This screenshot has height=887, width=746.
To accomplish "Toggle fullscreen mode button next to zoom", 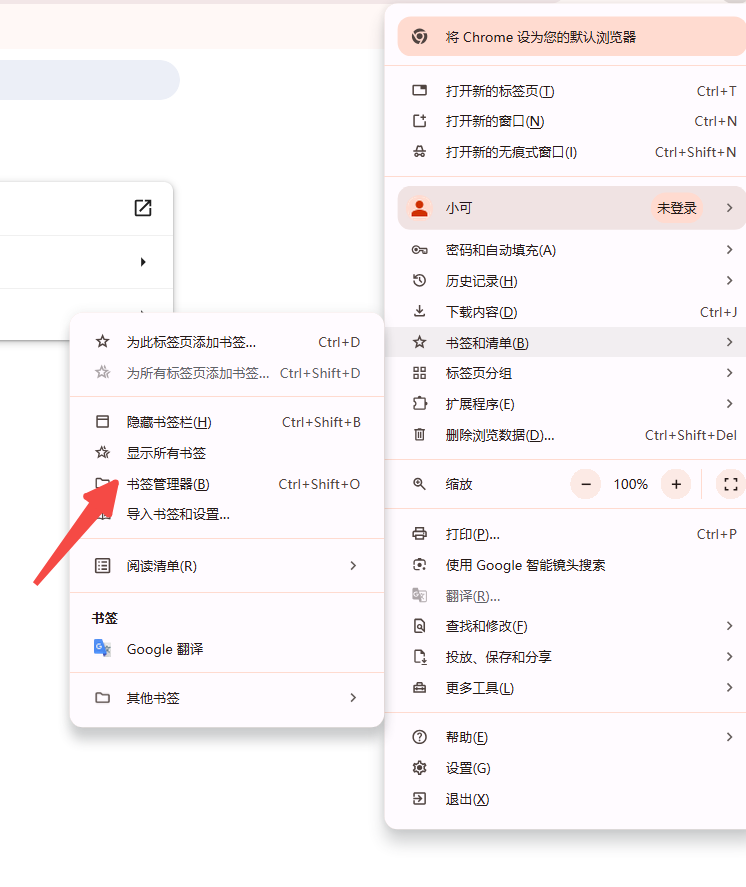I will (x=731, y=484).
